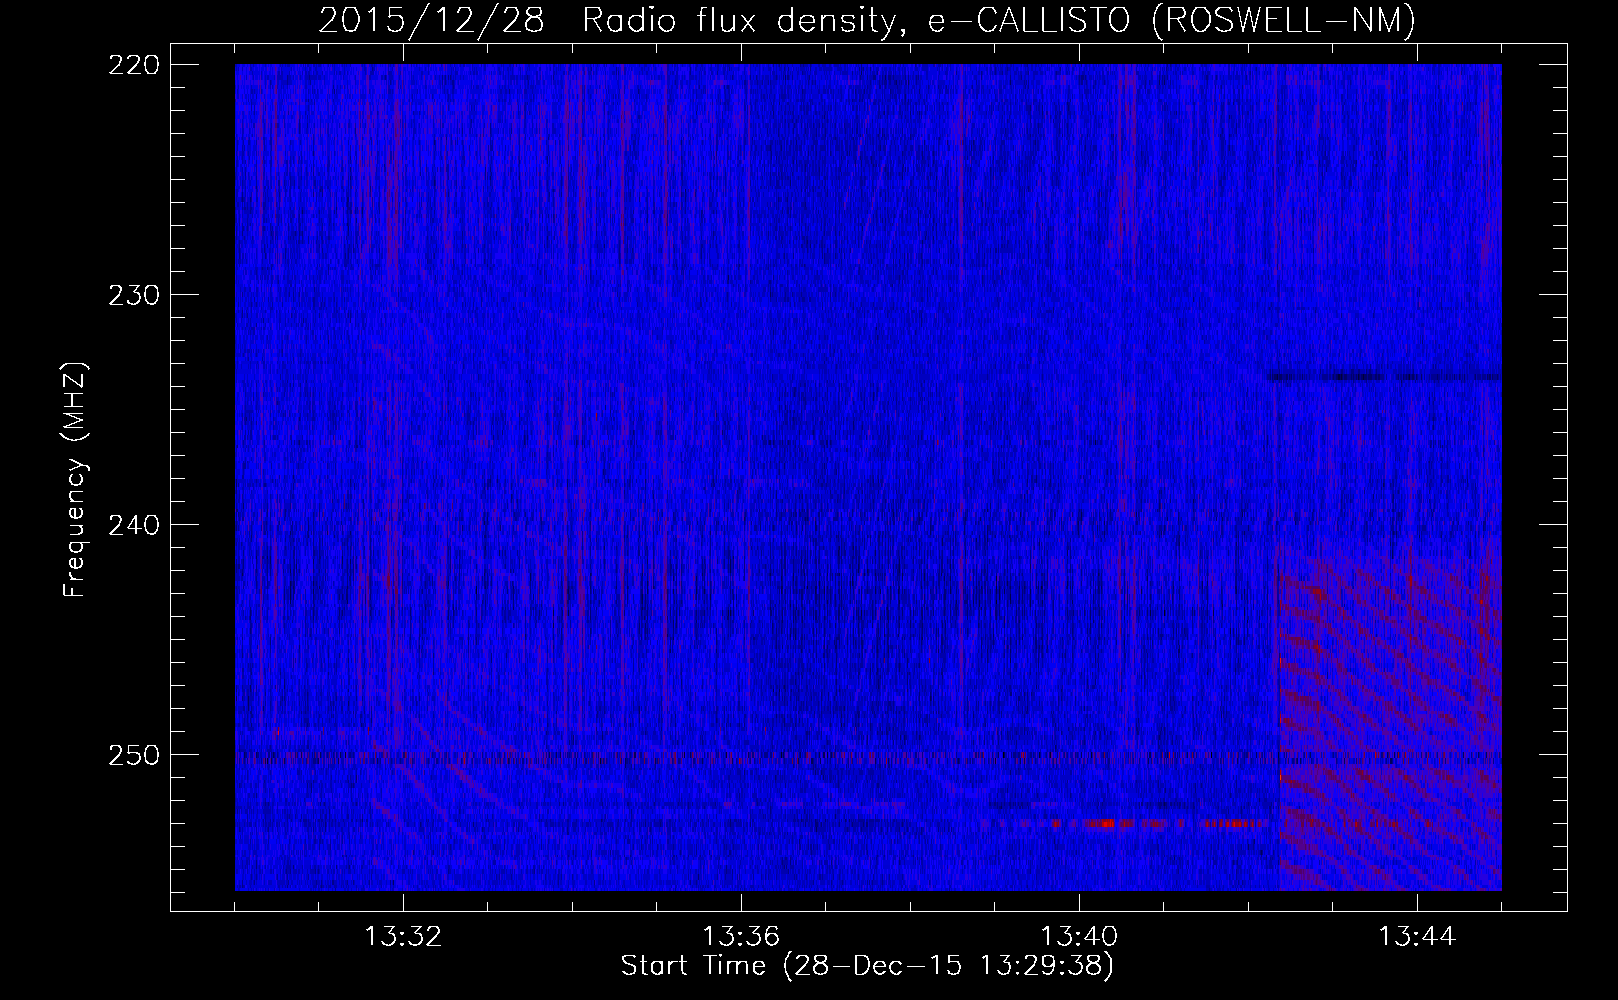Screen dimensions: 1618x1000
Task: Select the "Frequency (MHZ)" axis label
Action: 75,479
